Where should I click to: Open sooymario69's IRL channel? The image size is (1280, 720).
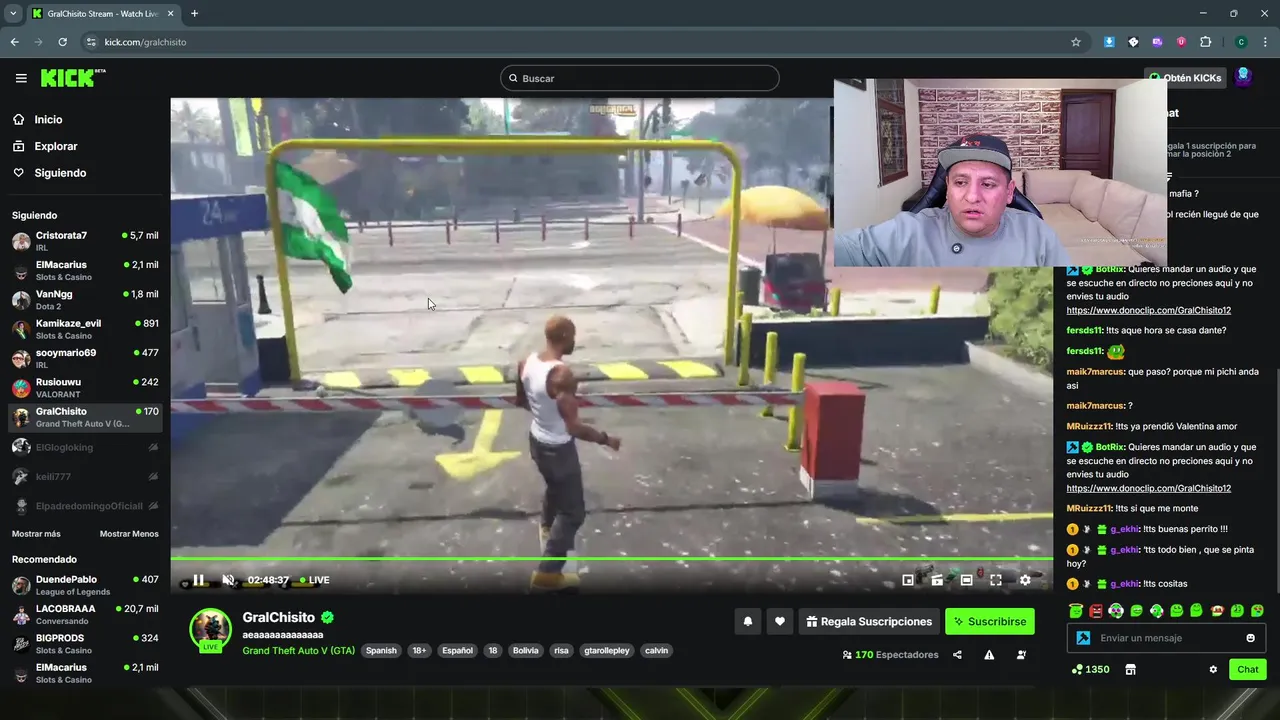[85, 358]
